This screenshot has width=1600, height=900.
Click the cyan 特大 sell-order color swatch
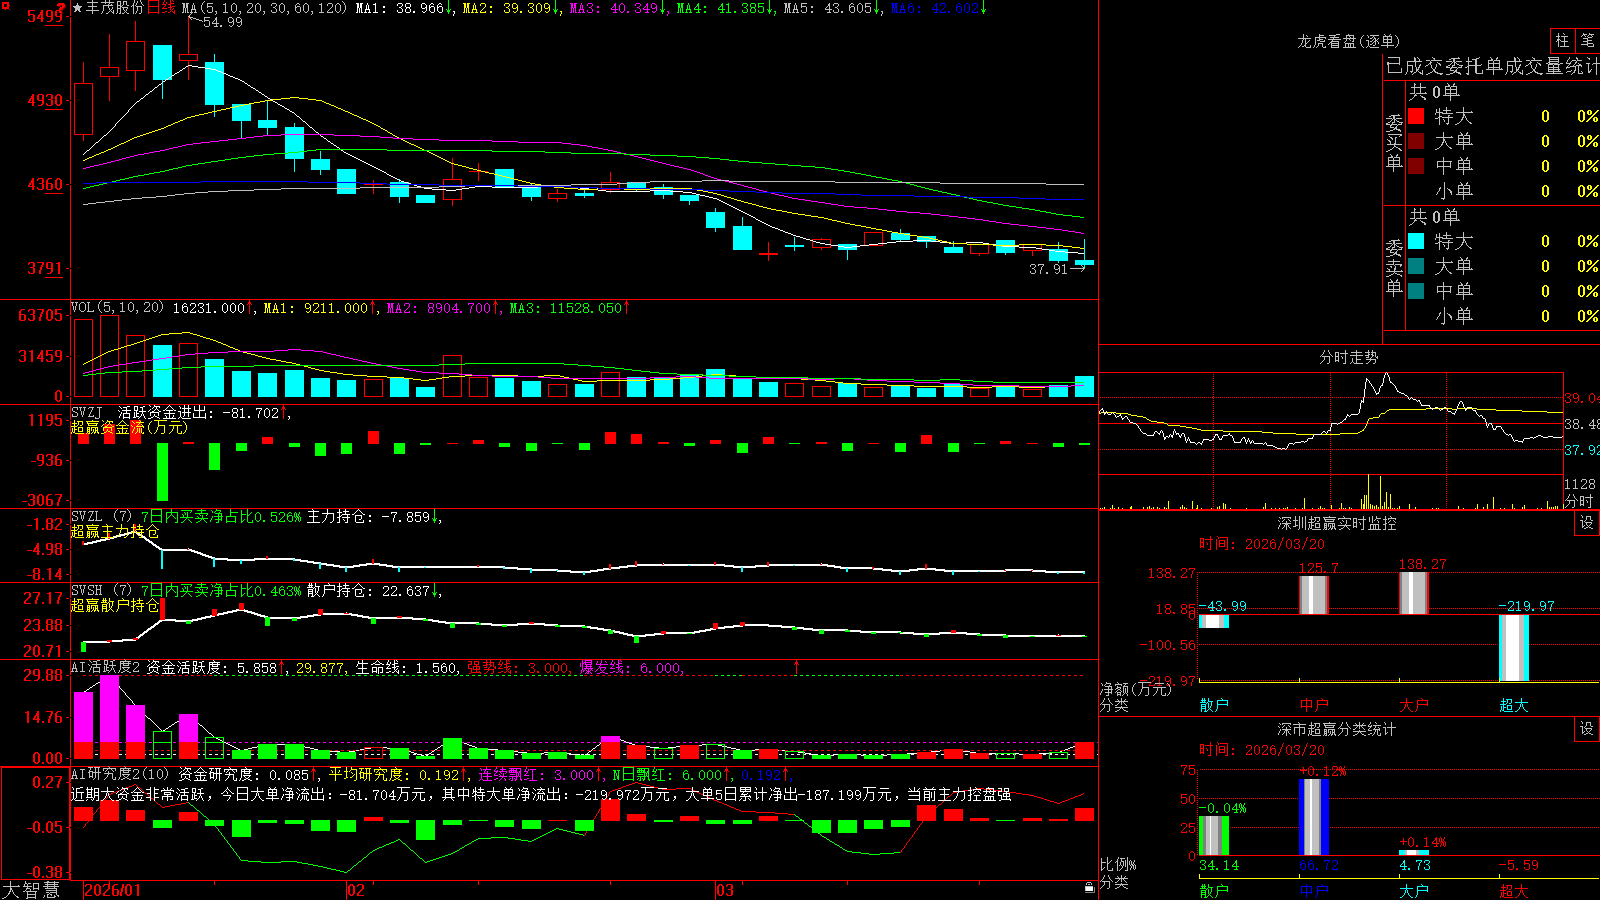click(1416, 241)
